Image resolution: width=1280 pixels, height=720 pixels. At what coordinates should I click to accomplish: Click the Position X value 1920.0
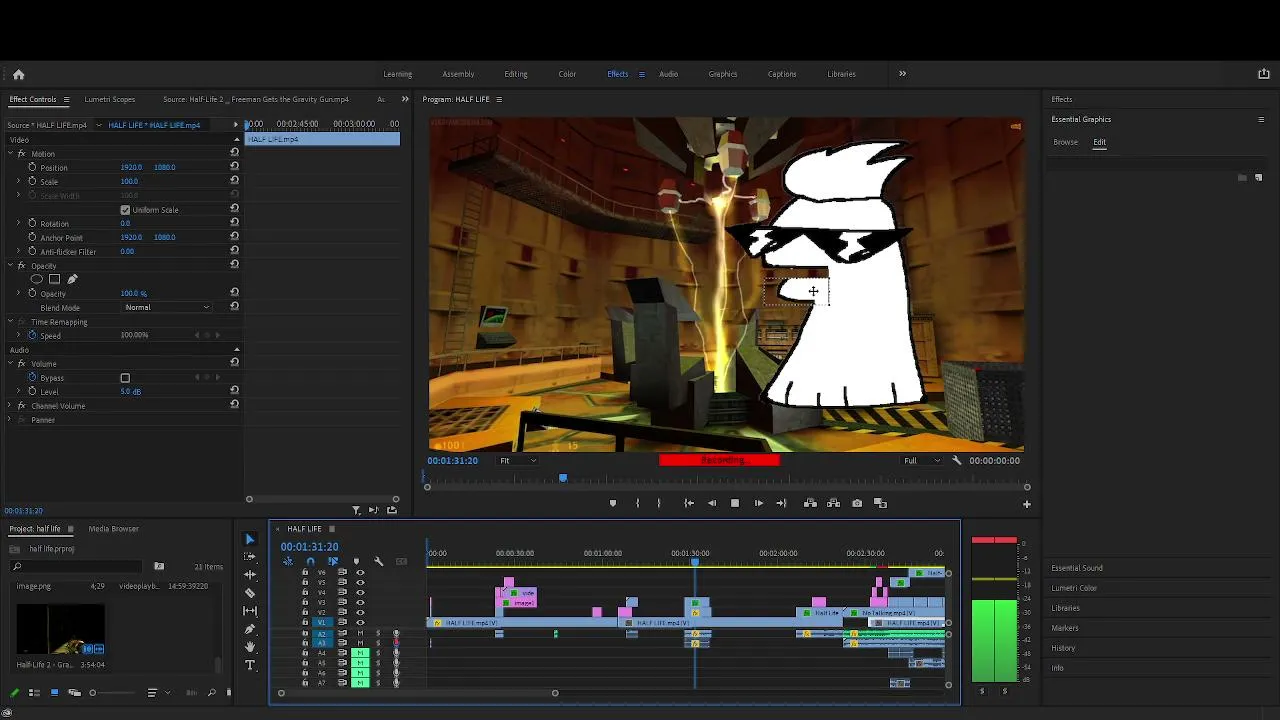point(131,167)
